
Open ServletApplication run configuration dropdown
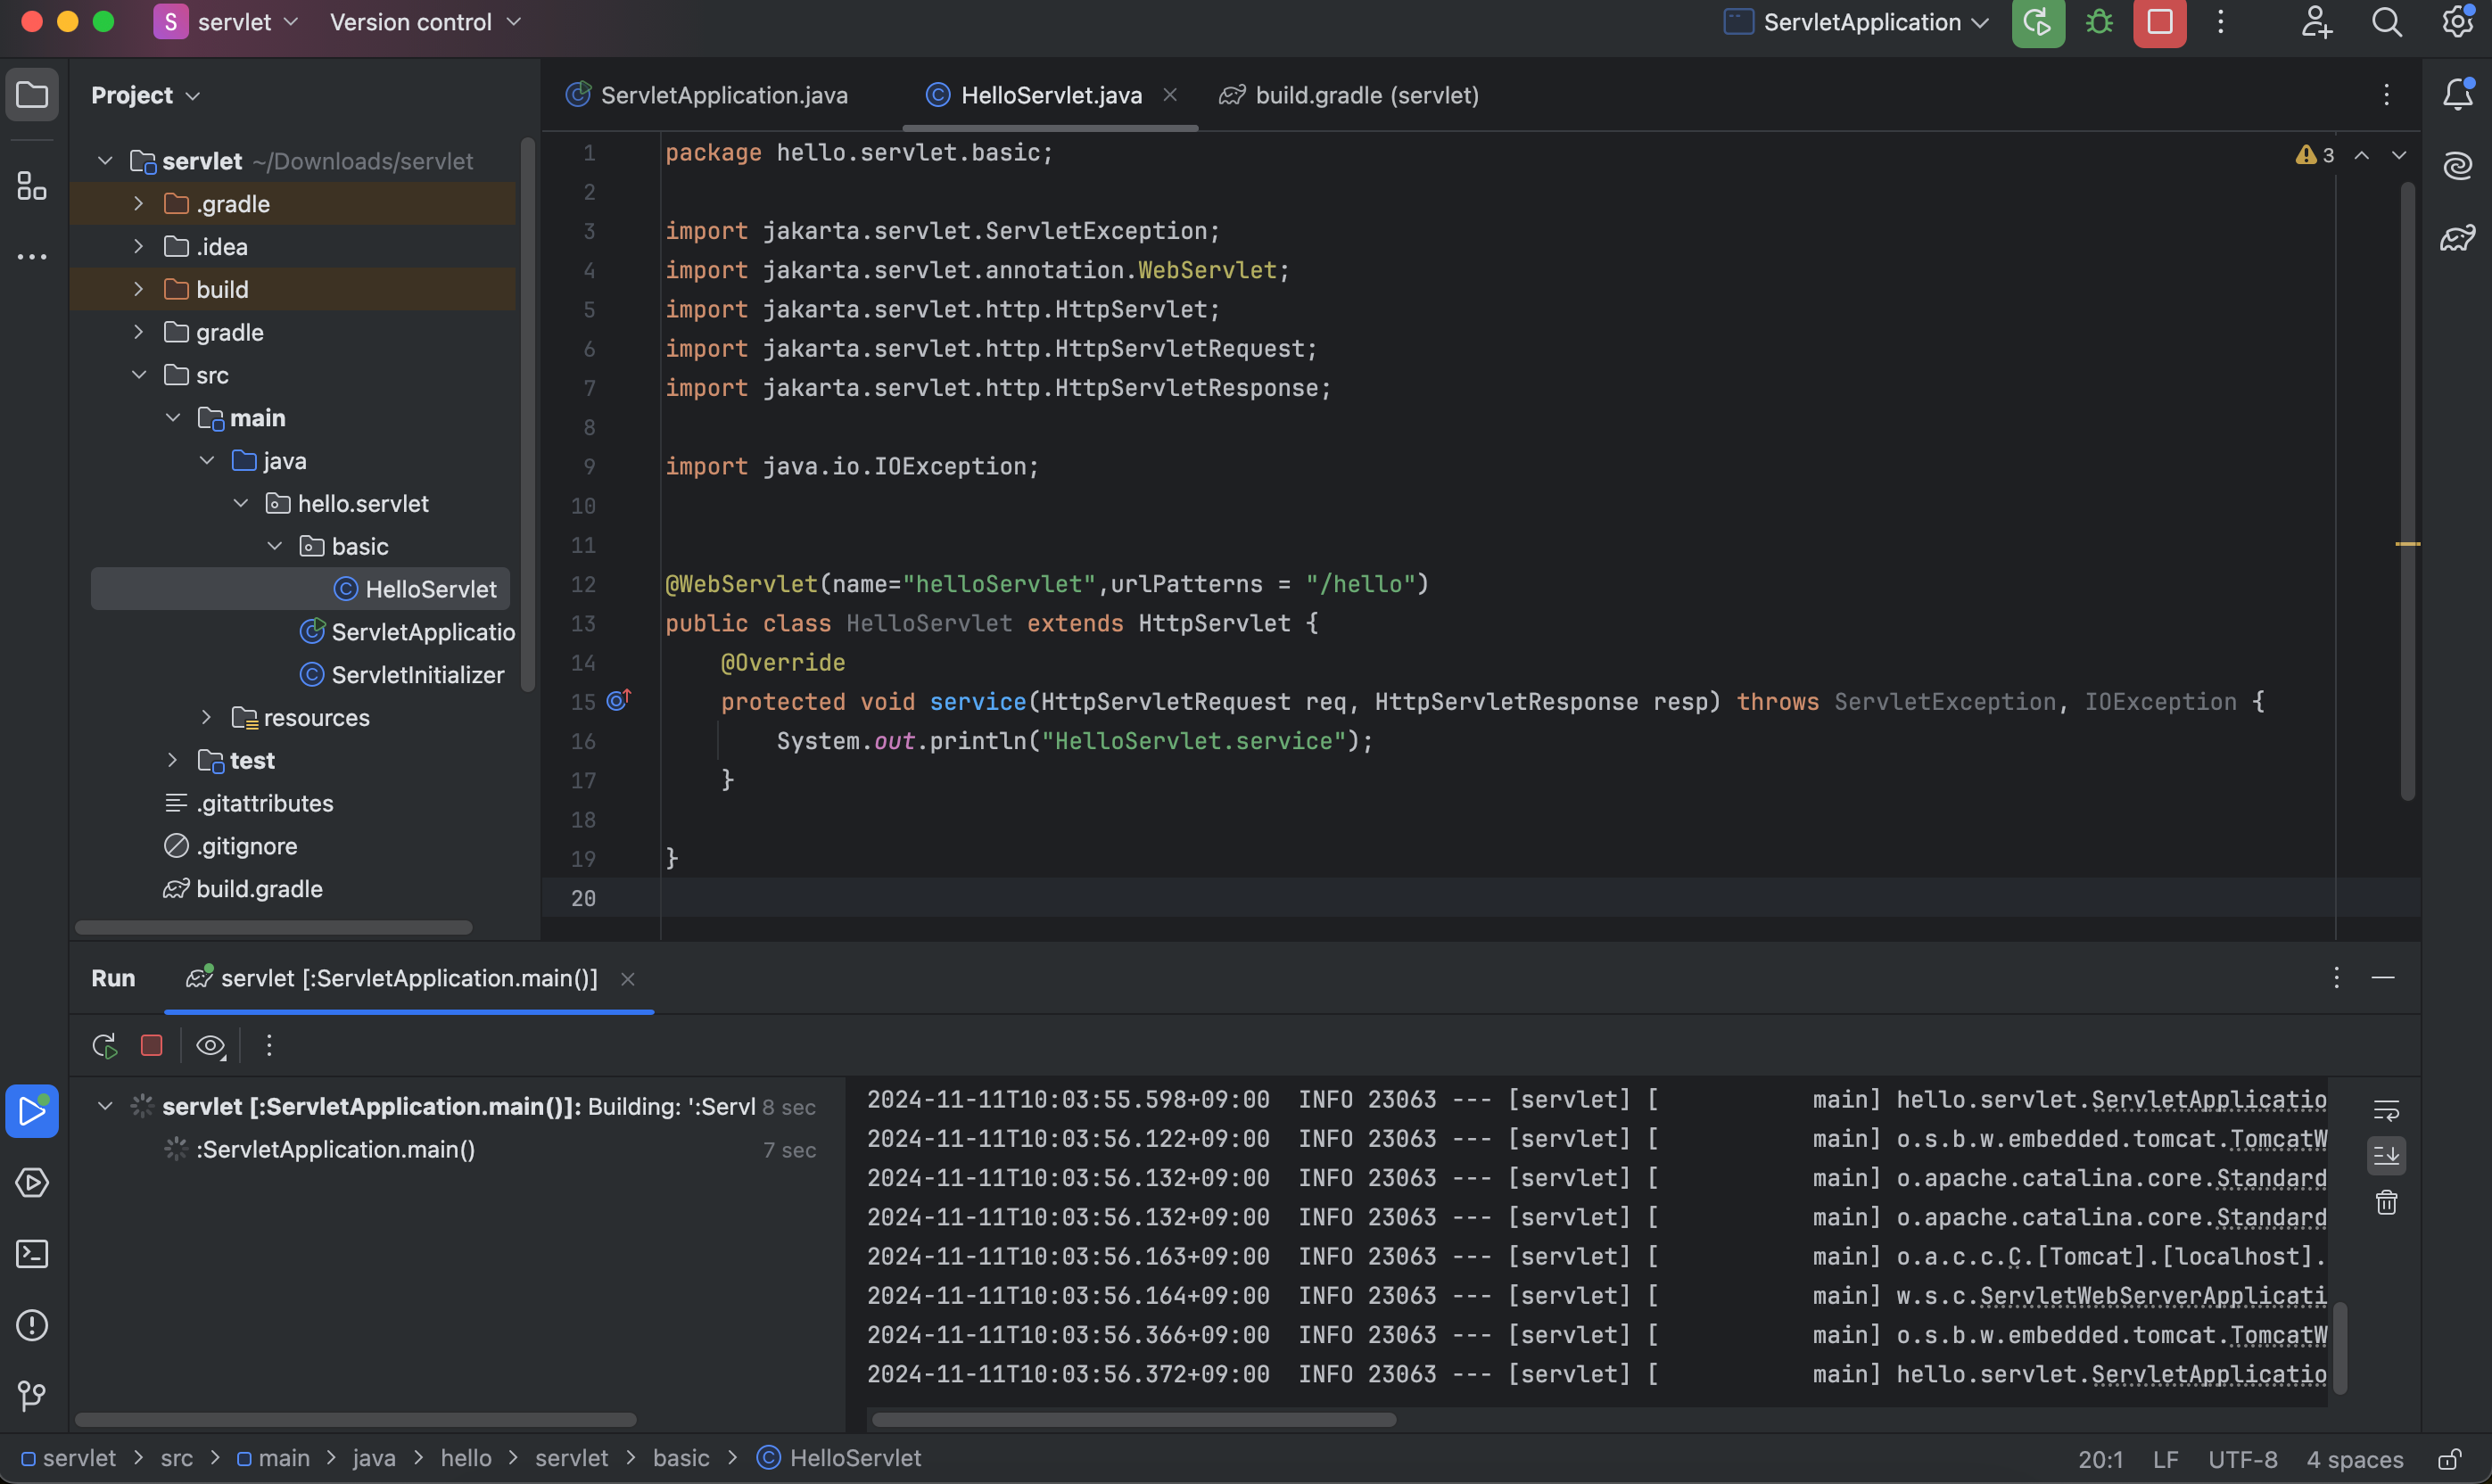[1857, 22]
